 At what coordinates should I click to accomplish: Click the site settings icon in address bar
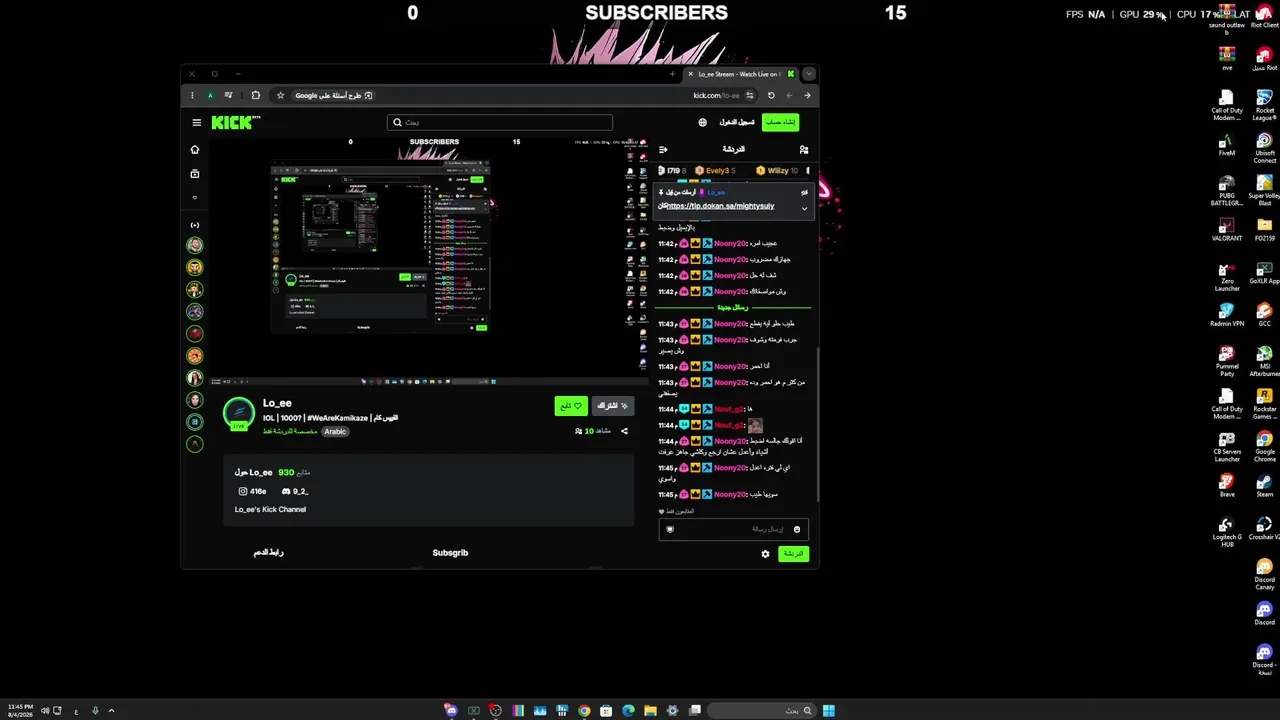pos(749,96)
